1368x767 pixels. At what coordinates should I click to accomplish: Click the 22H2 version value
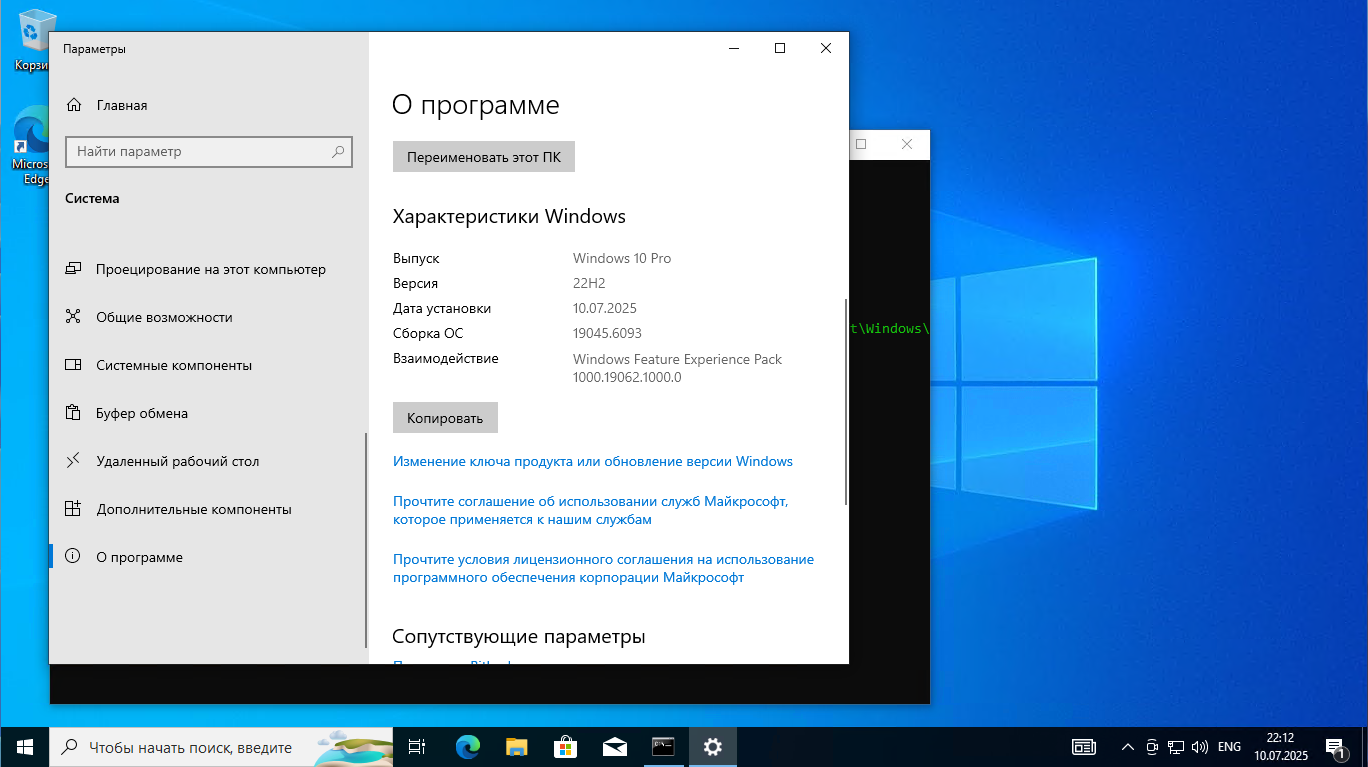tap(589, 283)
